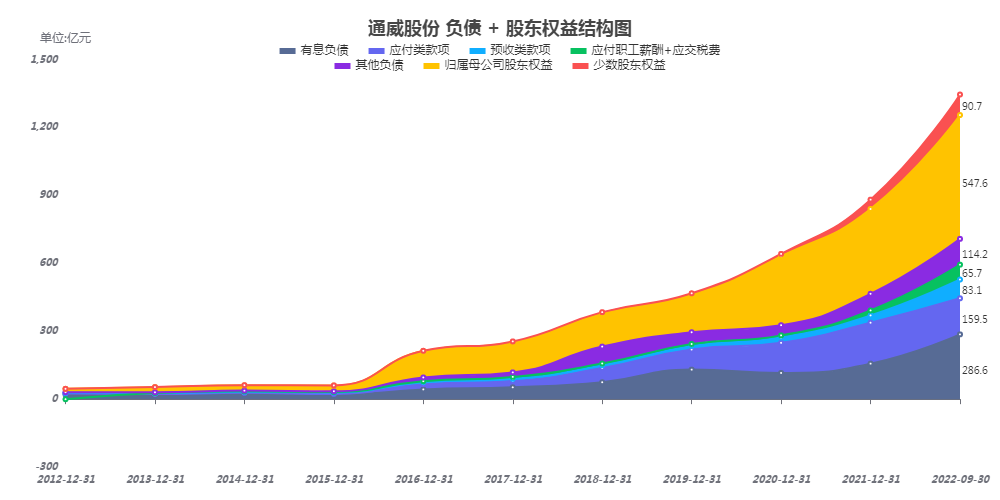Click the unit label 单位:亿元
The width and height of the screenshot is (1000, 500).
point(66,38)
